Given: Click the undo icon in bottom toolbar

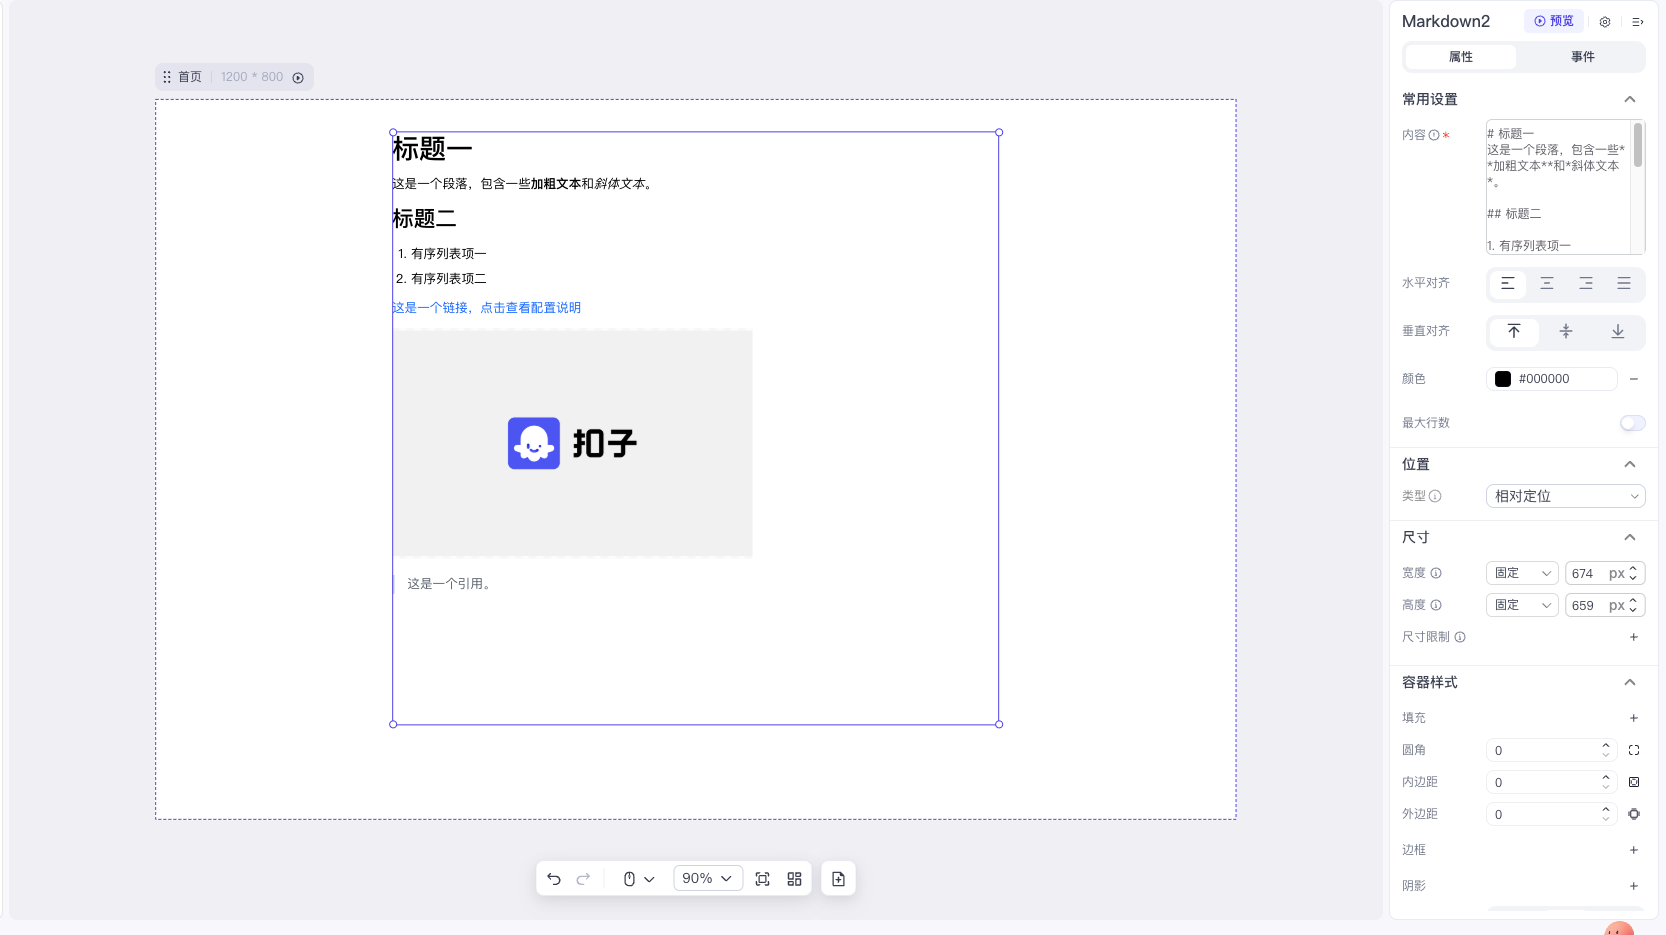Looking at the screenshot, I should pos(554,878).
